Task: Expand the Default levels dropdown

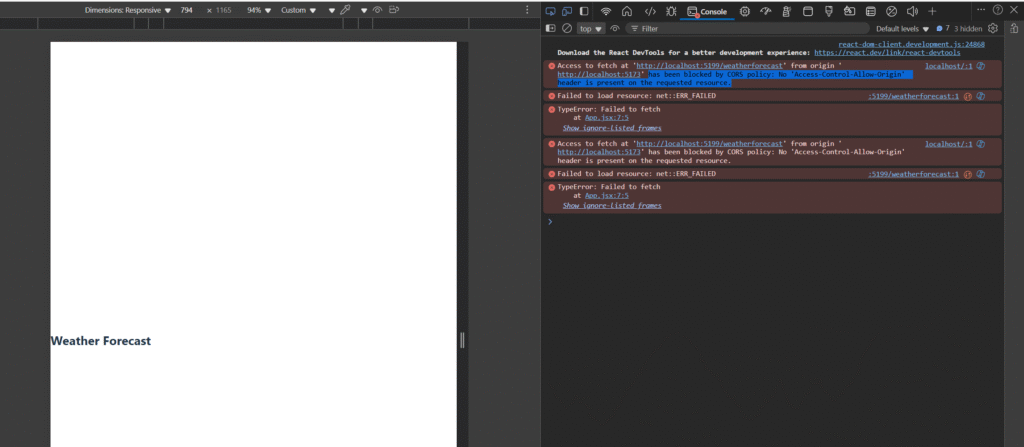Action: (x=903, y=29)
